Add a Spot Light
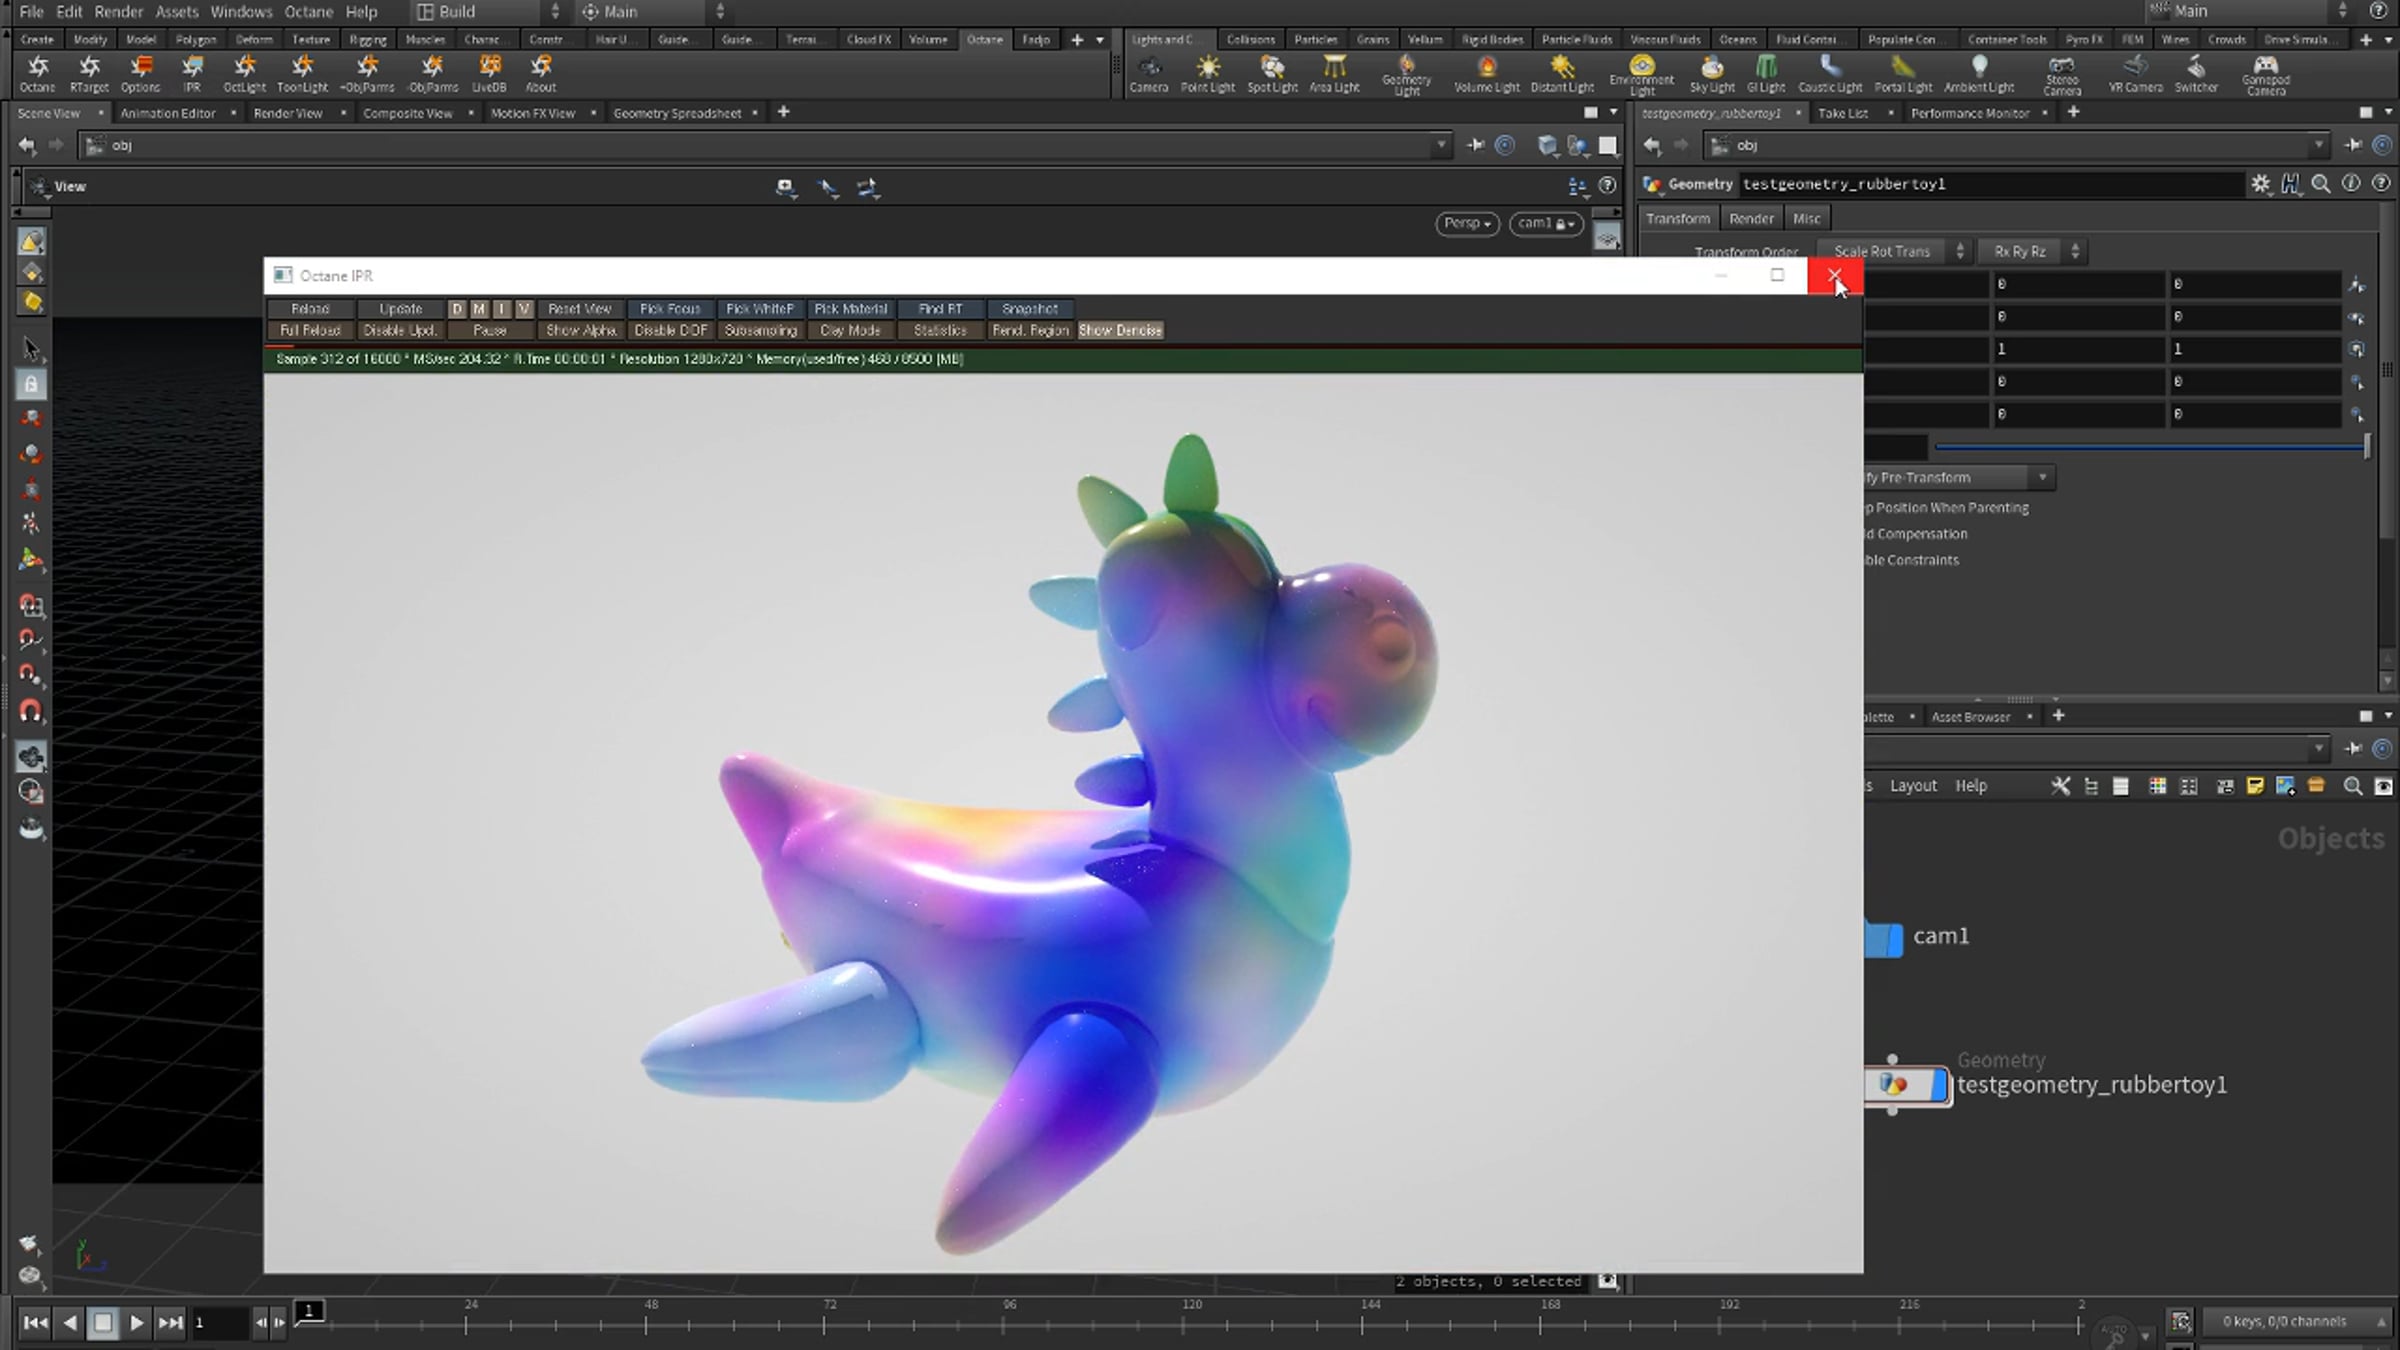 click(1272, 74)
